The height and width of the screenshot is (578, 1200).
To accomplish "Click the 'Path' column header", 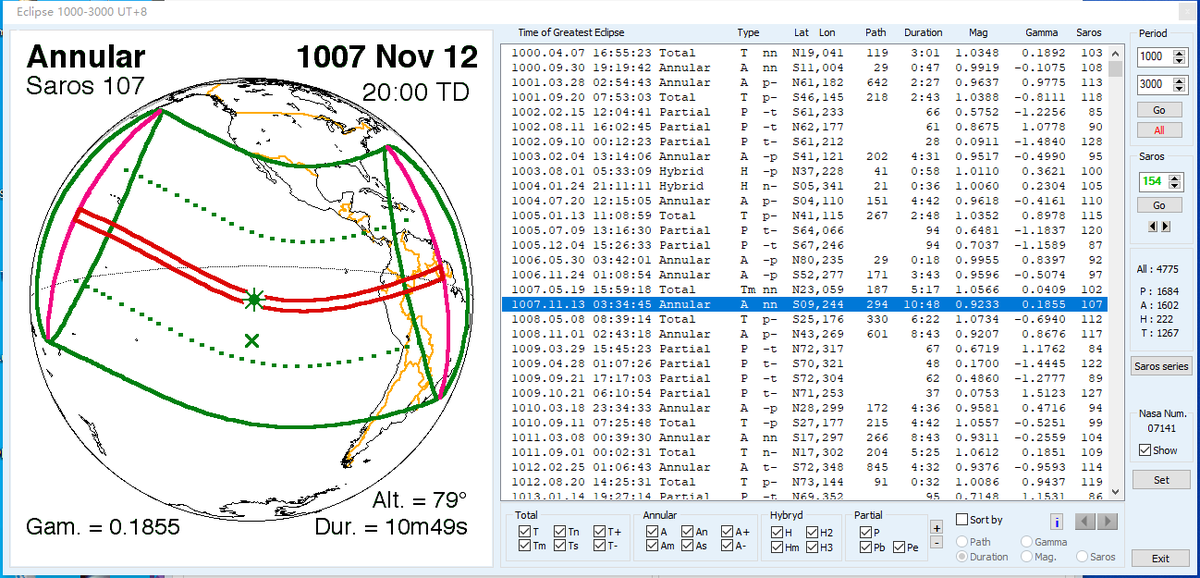I will (x=877, y=33).
